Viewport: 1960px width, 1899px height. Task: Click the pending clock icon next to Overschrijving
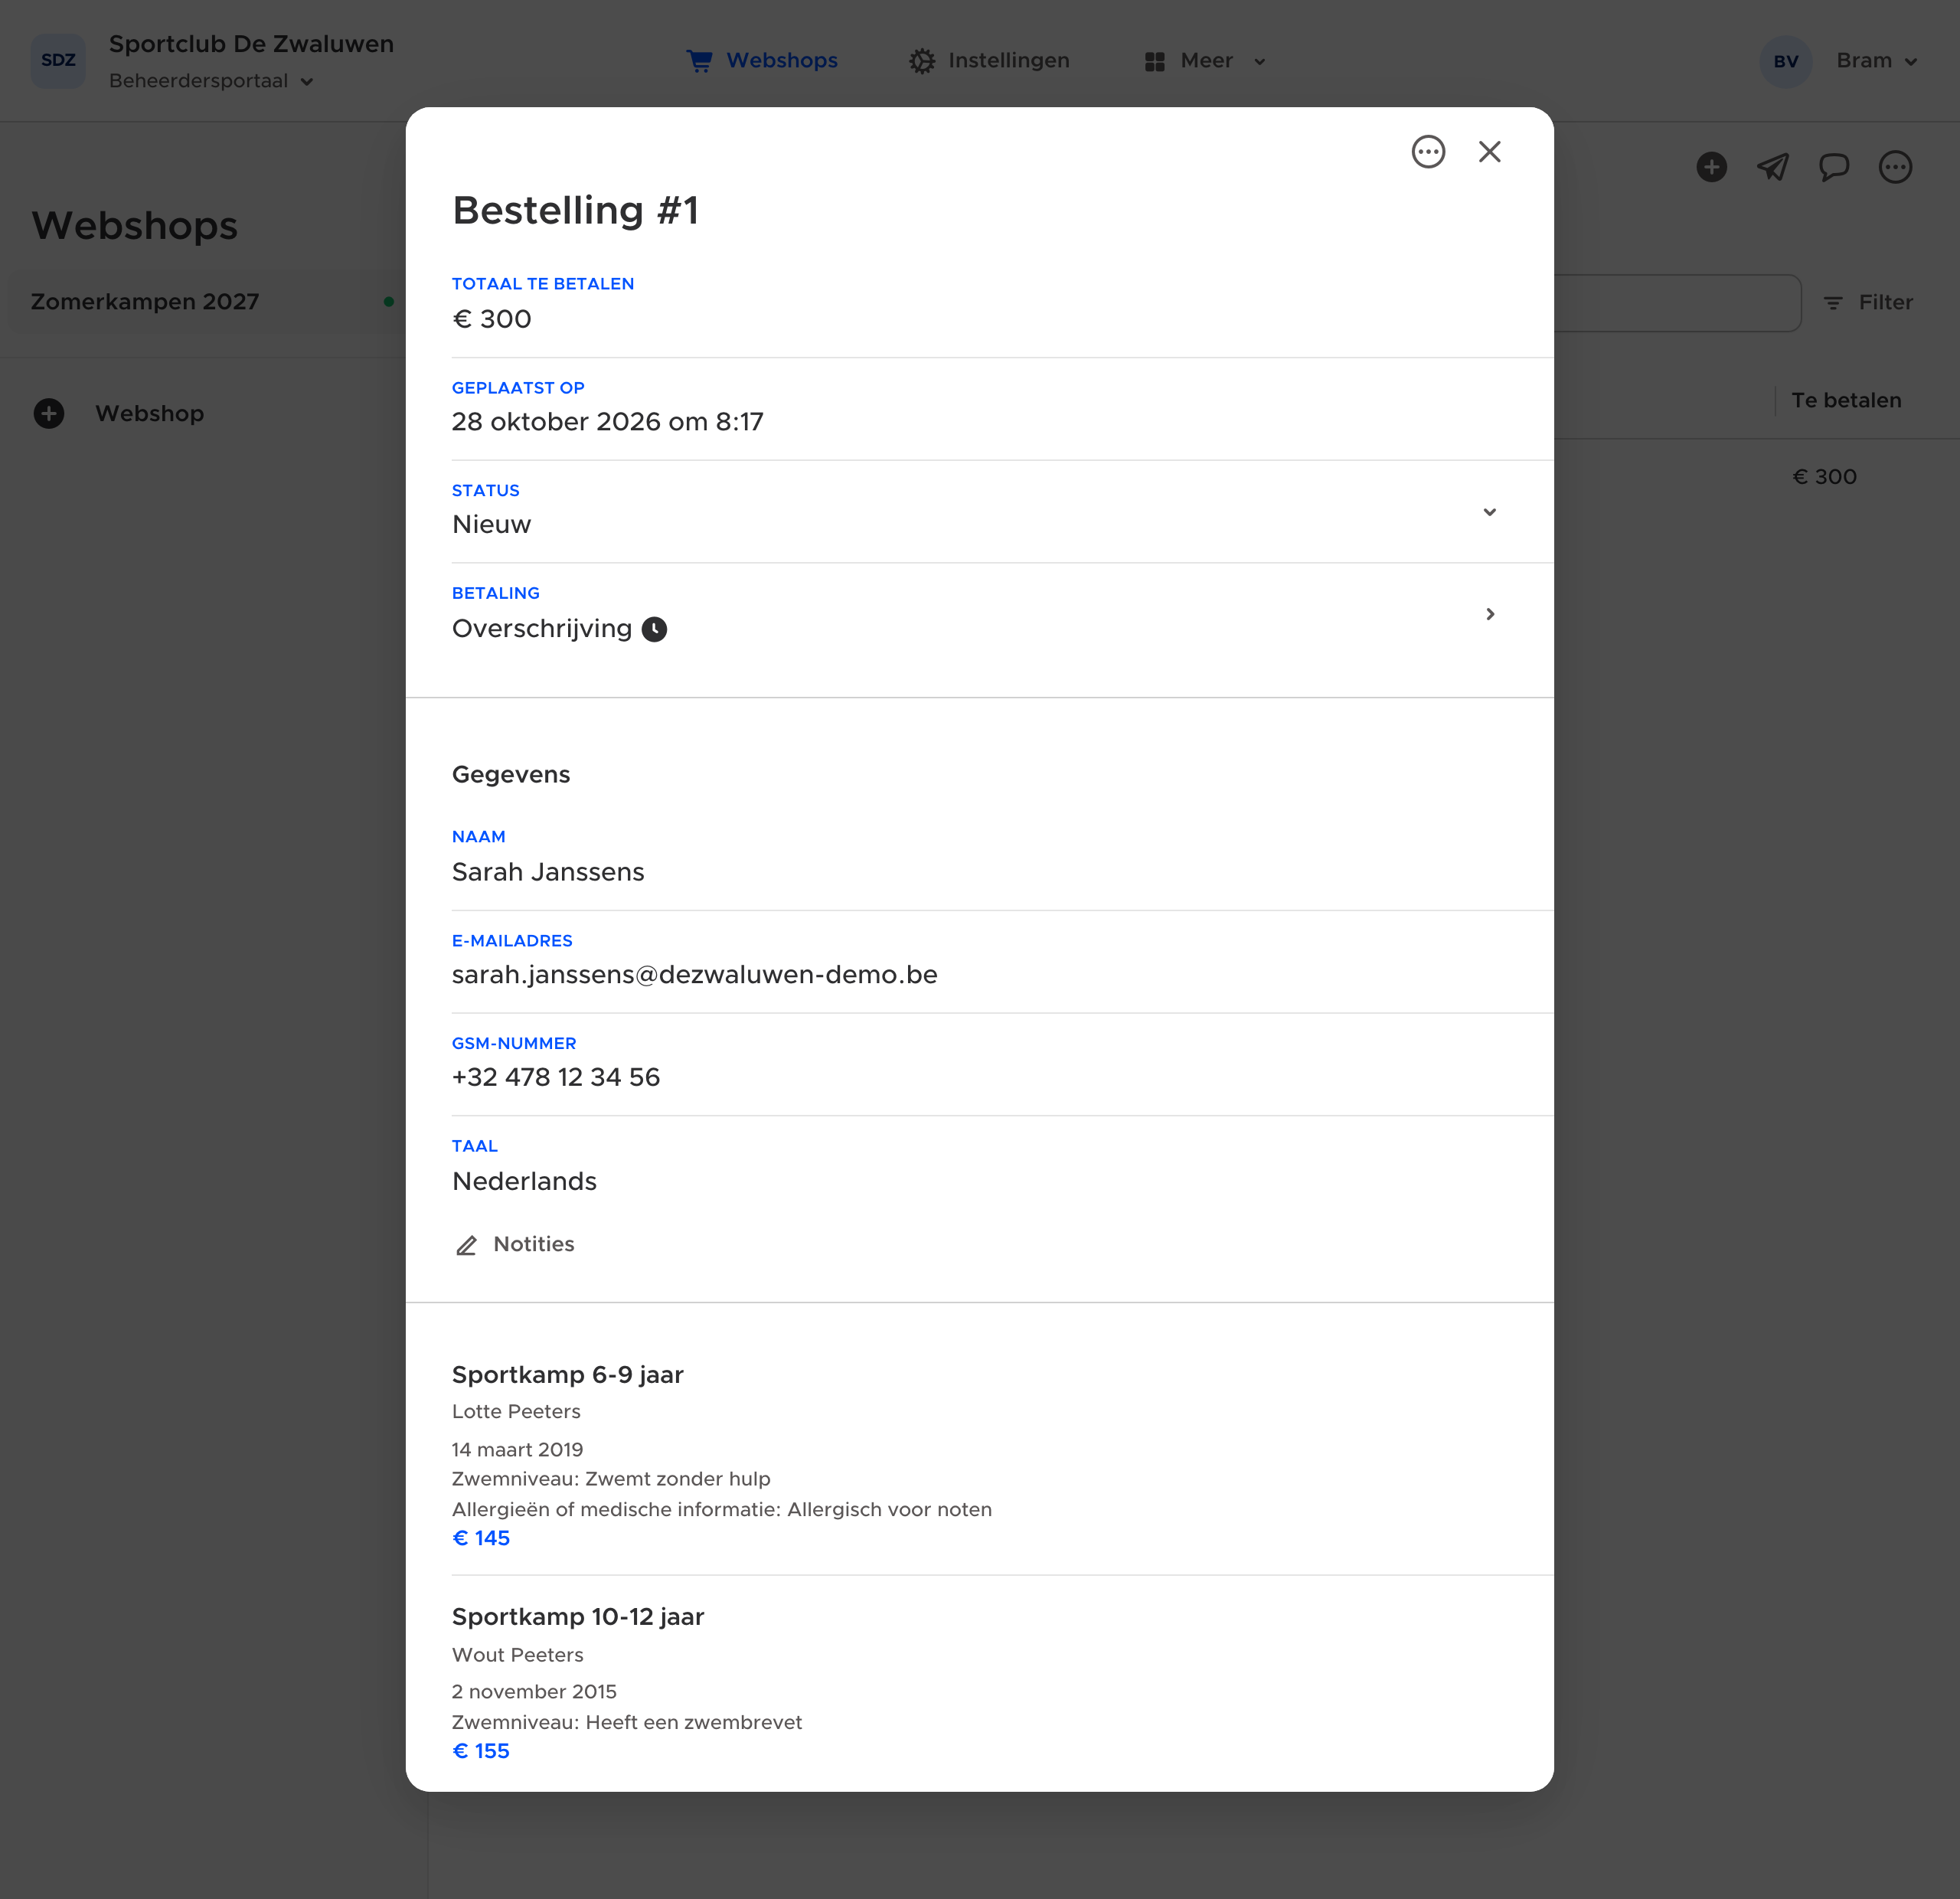point(654,629)
